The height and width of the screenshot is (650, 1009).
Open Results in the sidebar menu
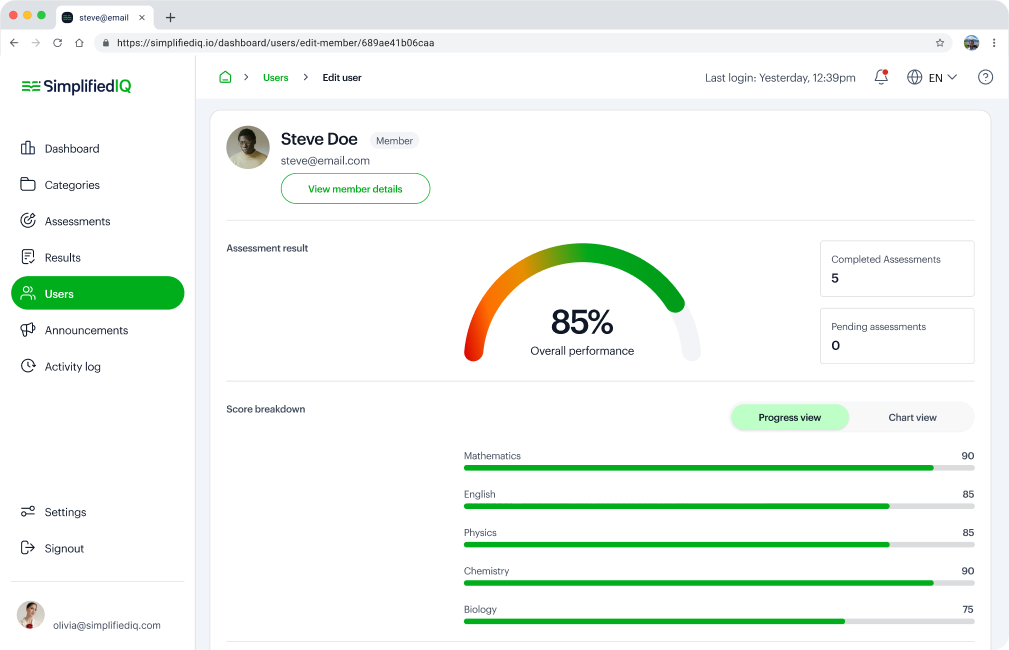pos(62,258)
